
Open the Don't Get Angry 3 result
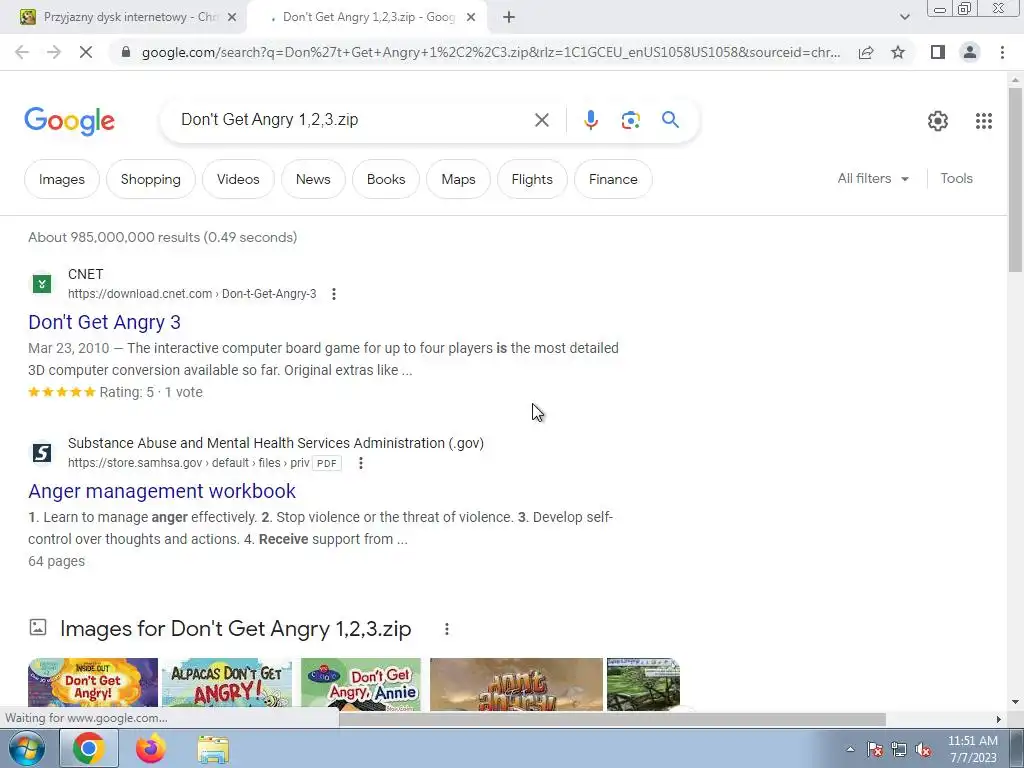[x=104, y=322]
